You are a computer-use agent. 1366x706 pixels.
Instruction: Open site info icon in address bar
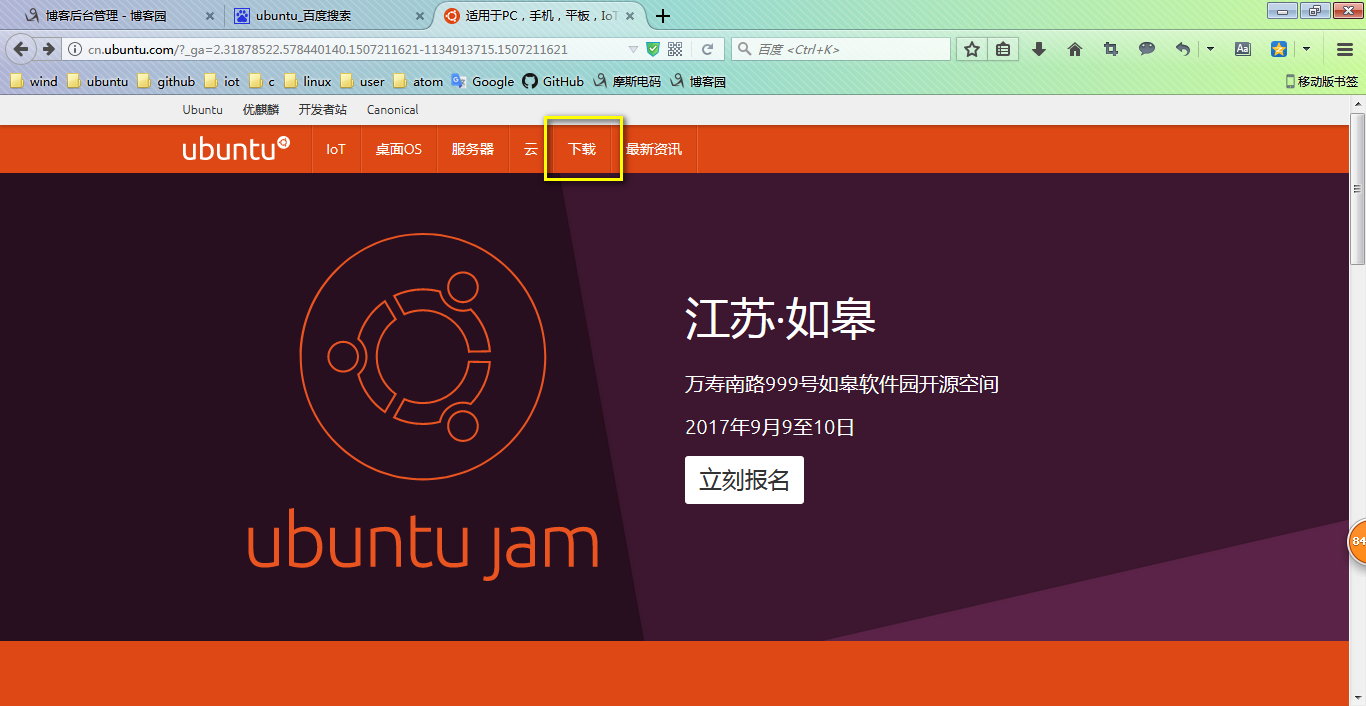pos(75,49)
